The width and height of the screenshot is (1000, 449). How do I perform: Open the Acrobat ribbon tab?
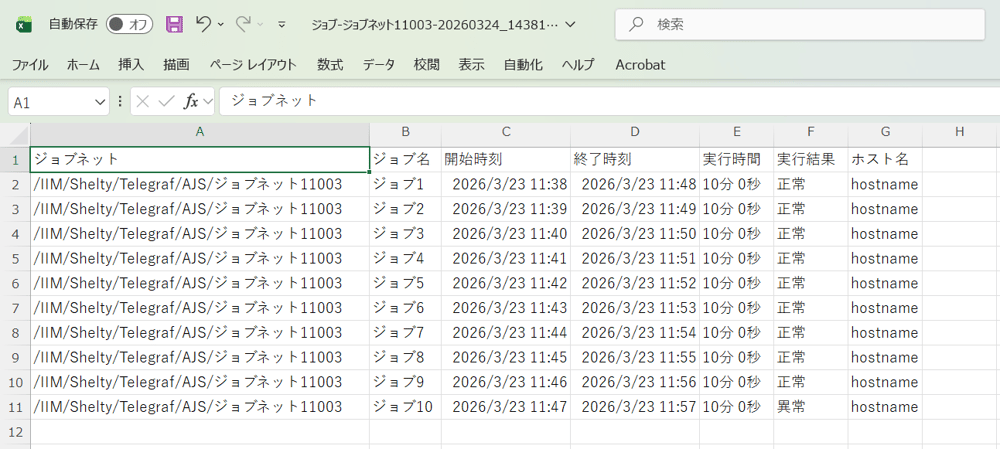tap(640, 64)
